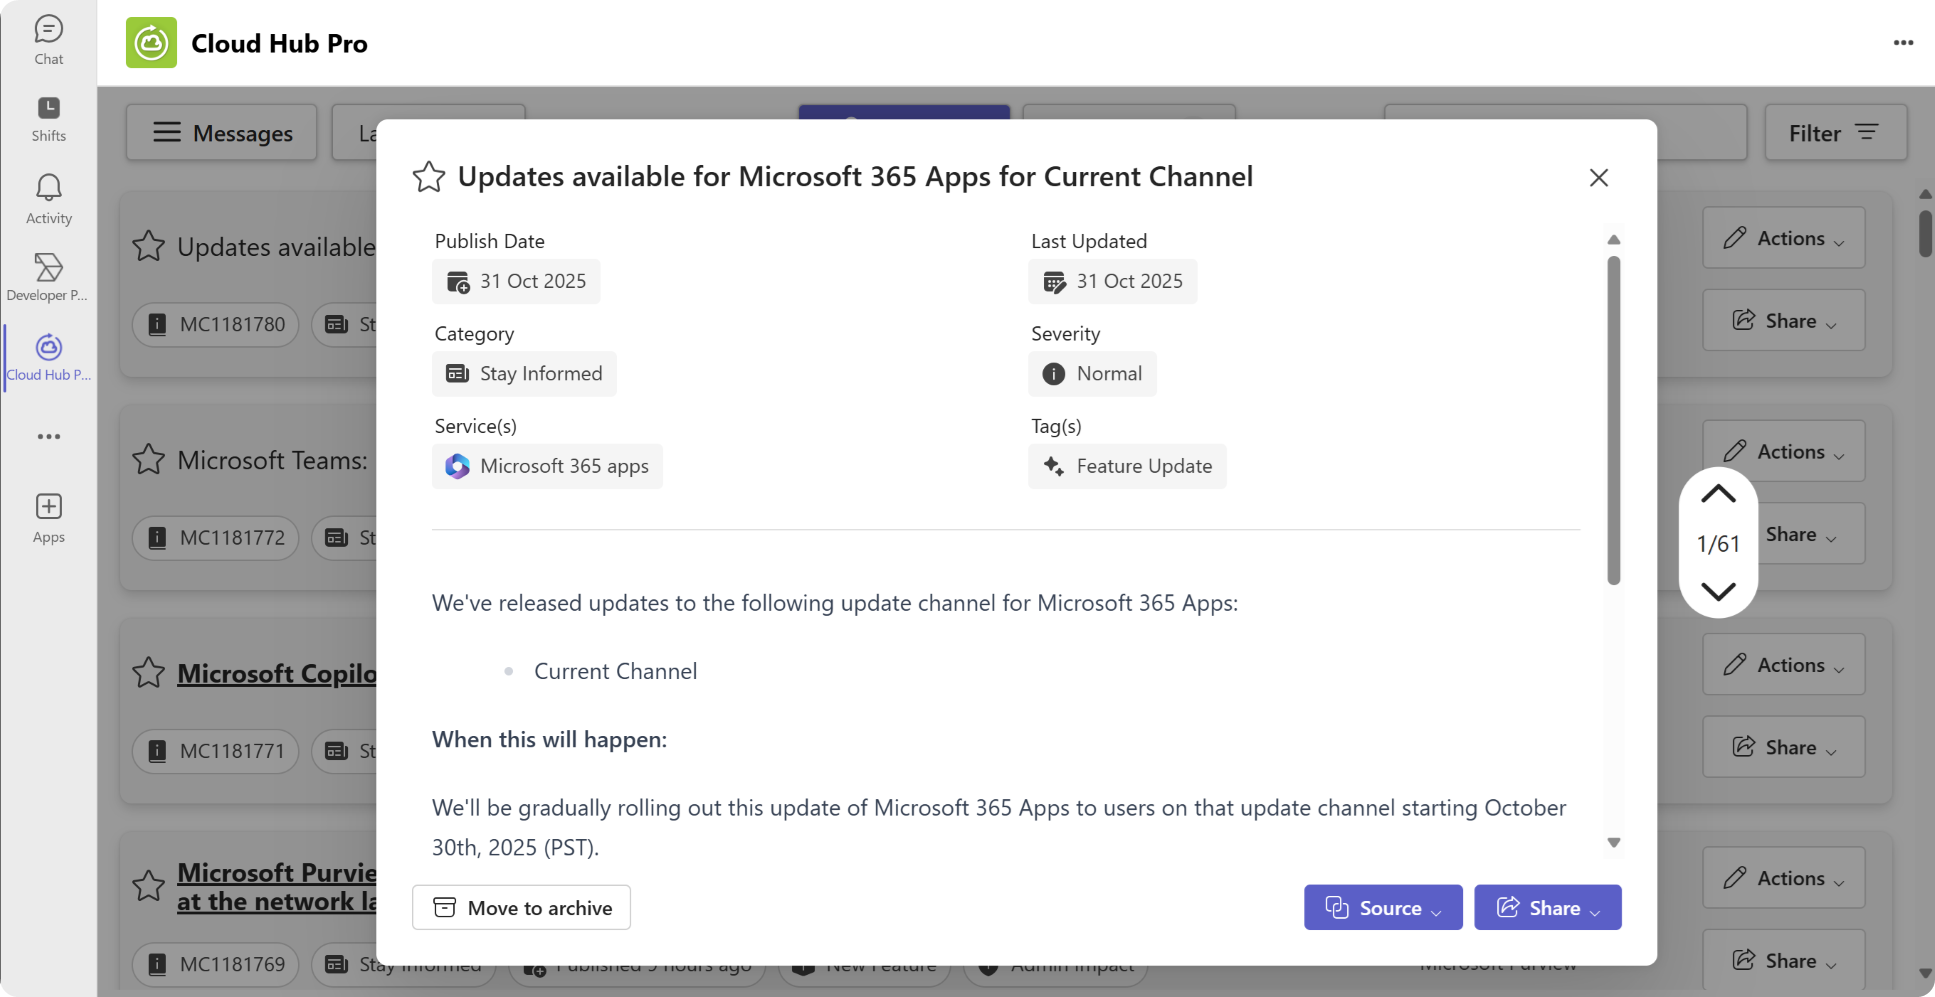Expand the topmost Actions dropdown
Image resolution: width=1935 pixels, height=997 pixels.
tap(1783, 238)
